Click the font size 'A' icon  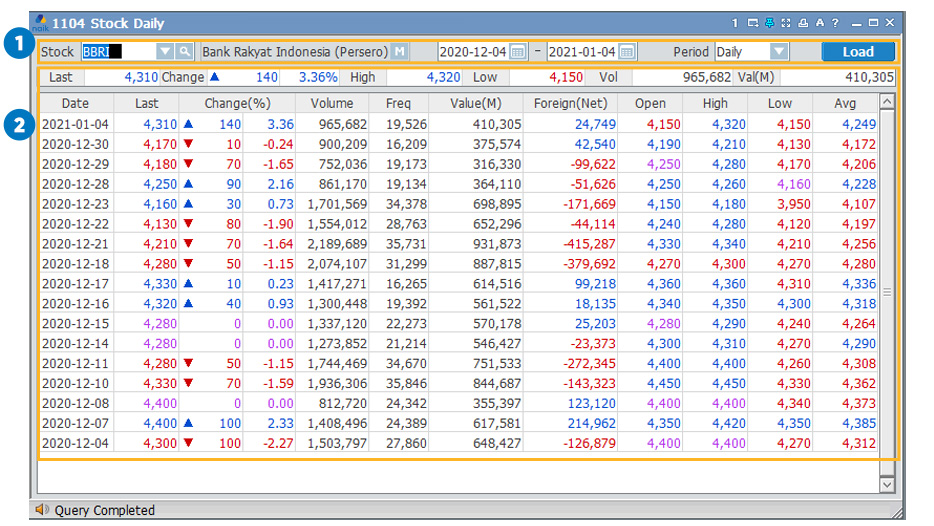click(819, 23)
